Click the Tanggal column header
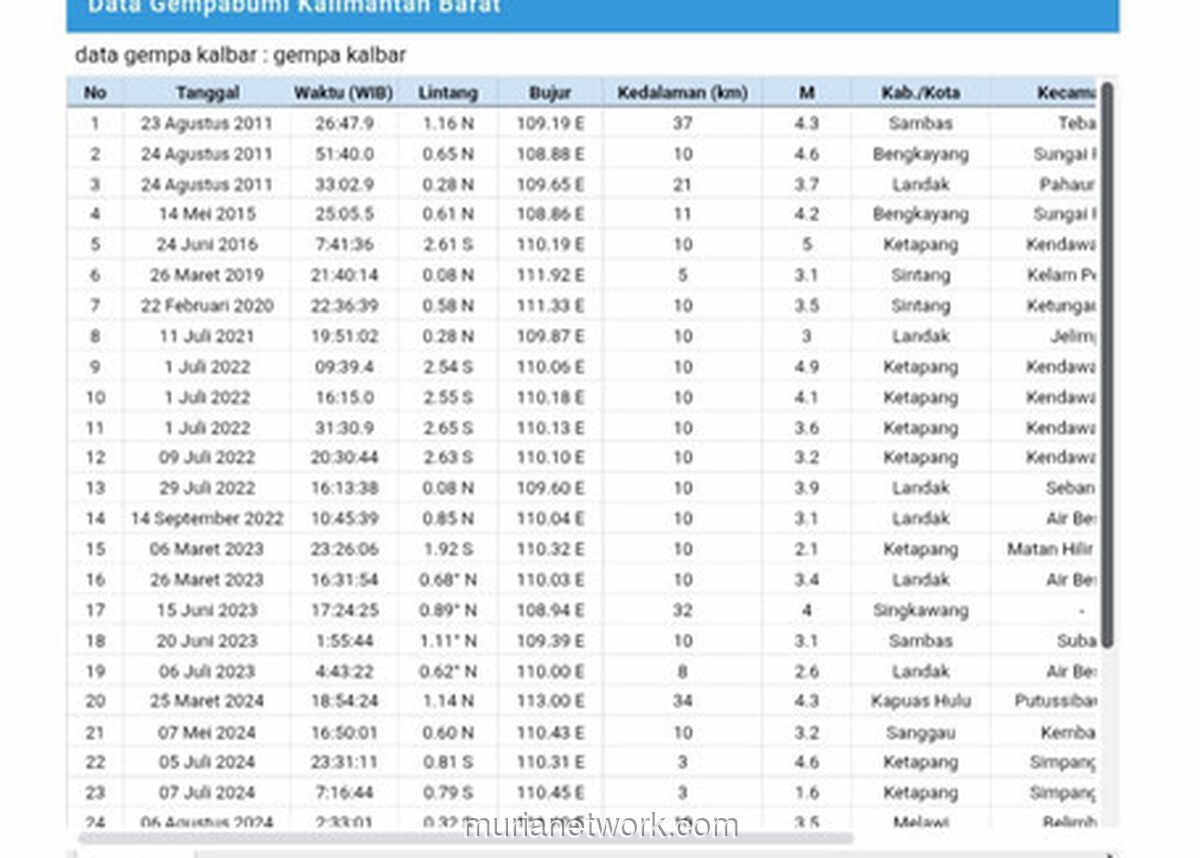1200x858 pixels. tap(207, 93)
